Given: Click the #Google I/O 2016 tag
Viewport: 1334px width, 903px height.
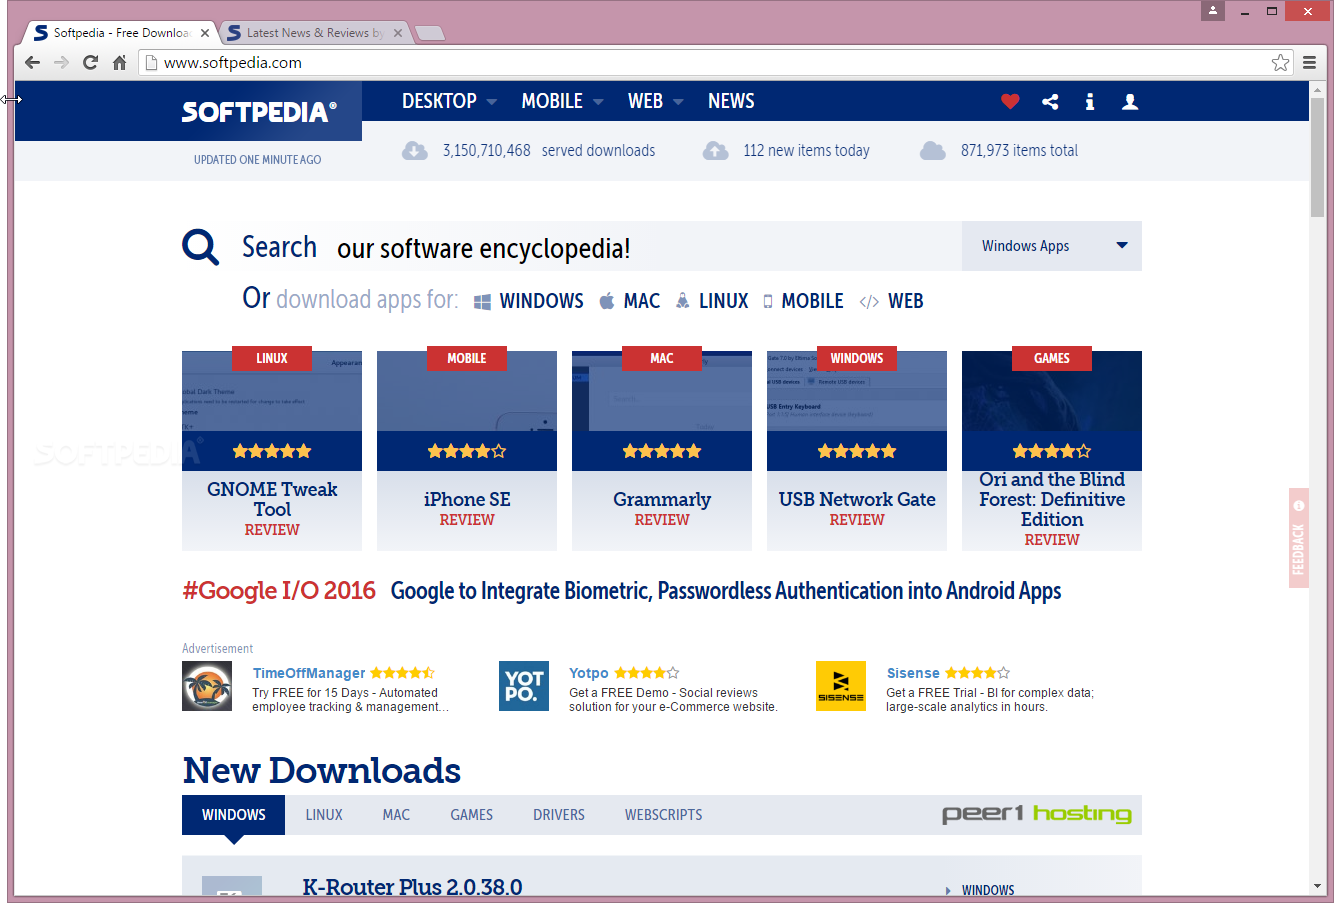Looking at the screenshot, I should click(279, 591).
